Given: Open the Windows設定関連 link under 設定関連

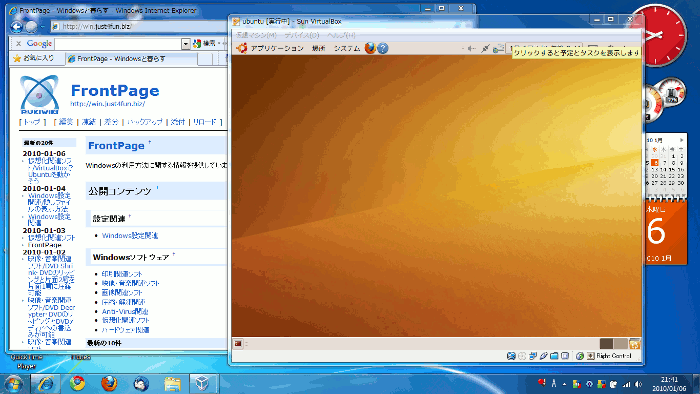Looking at the screenshot, I should [130, 236].
